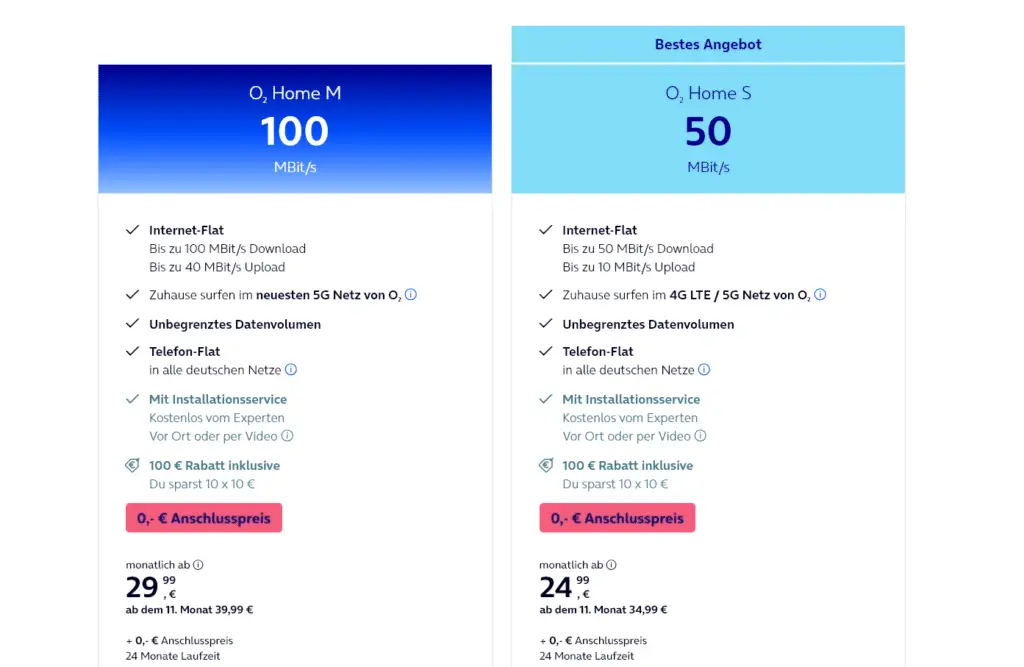Open monatlich ab info for Home S price

click(611, 564)
